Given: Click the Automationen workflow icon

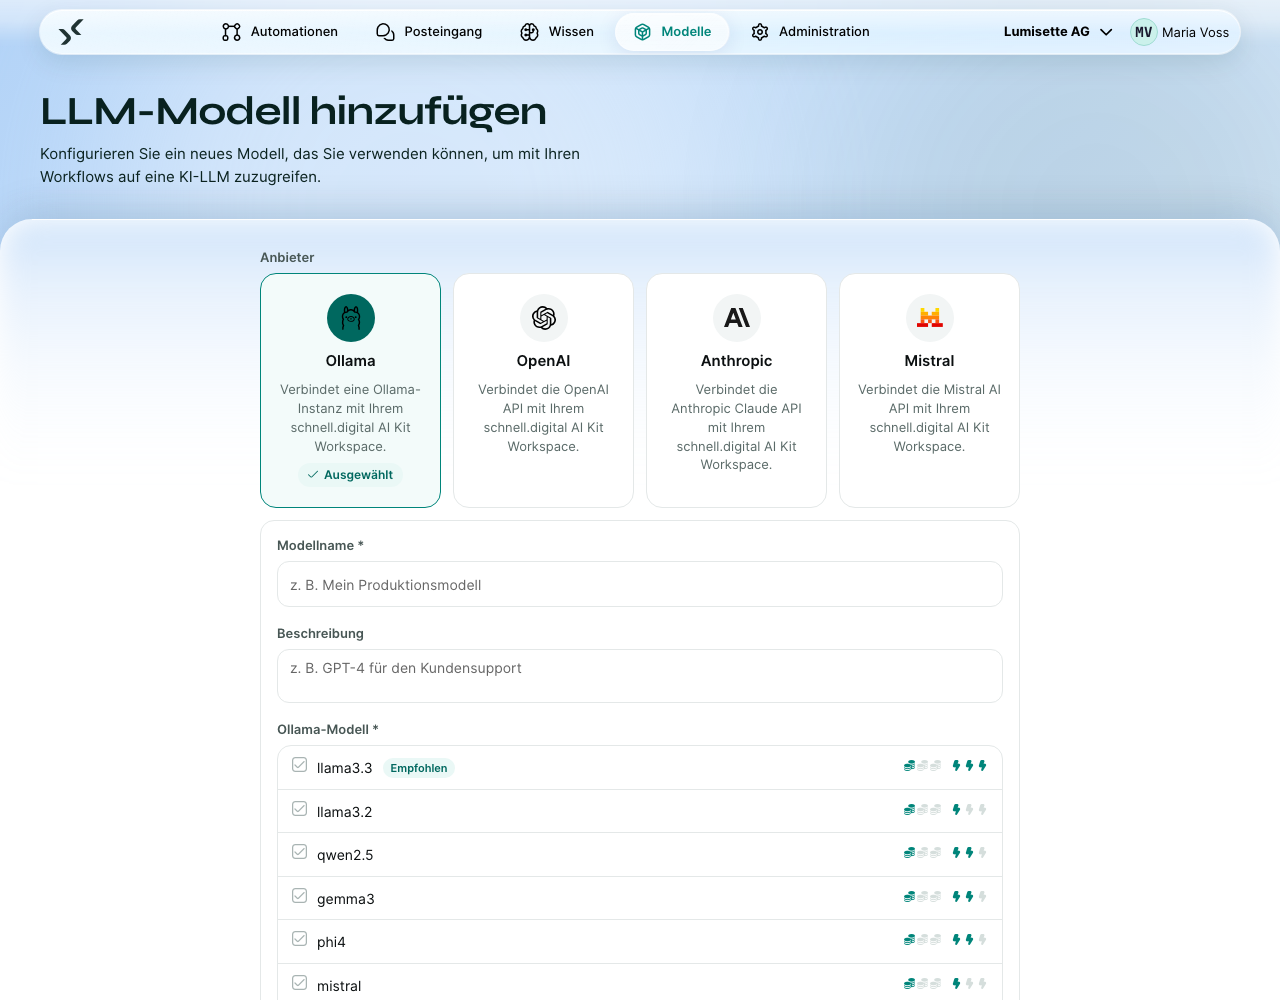Looking at the screenshot, I should (x=231, y=32).
